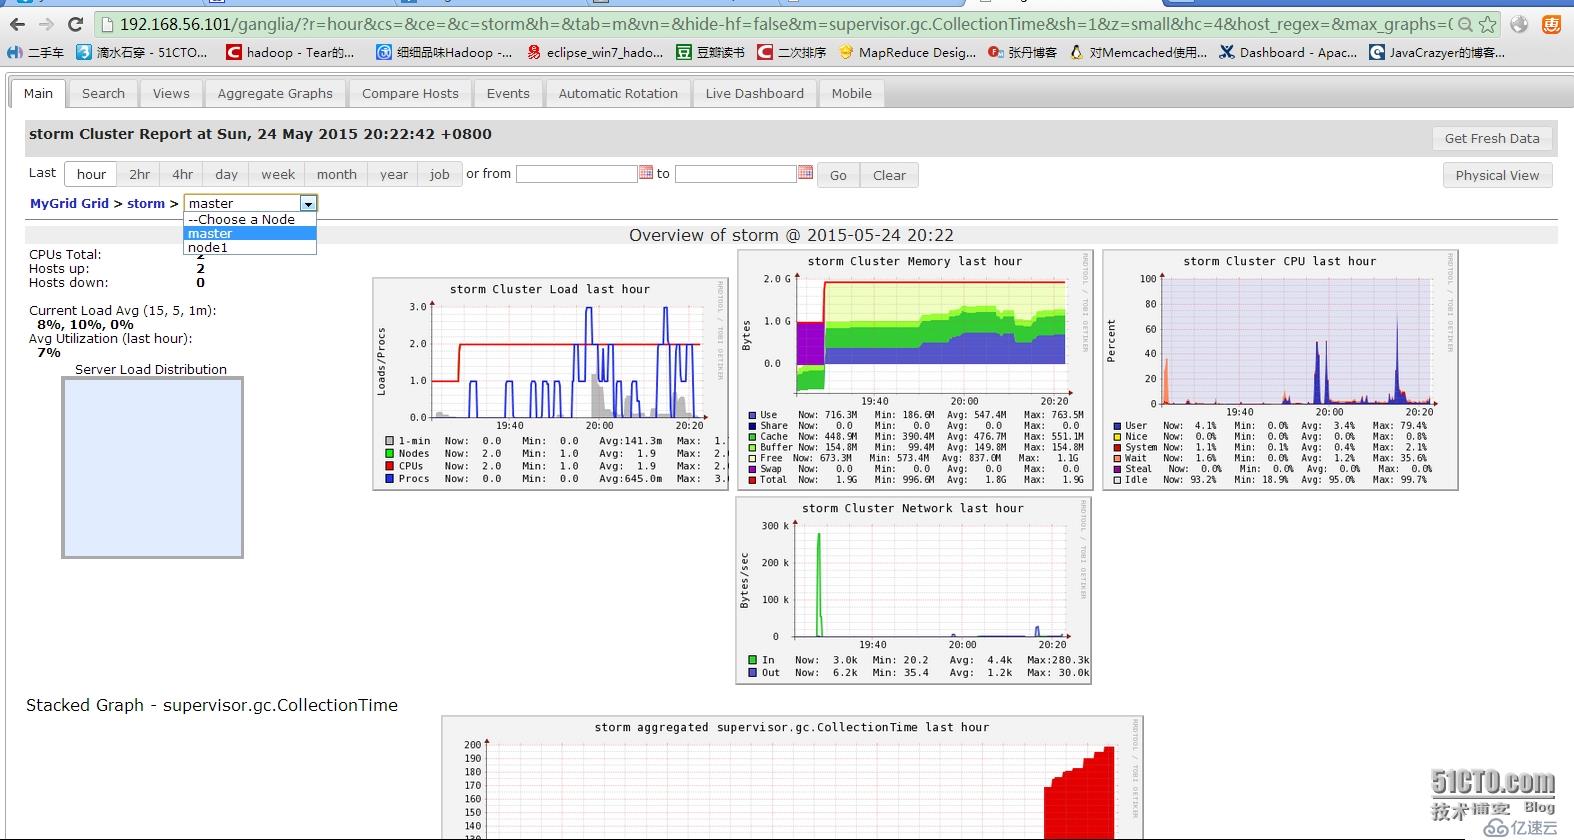Open the storm breadcrumb link
Viewport: 1574px width, 840px height.
pyautogui.click(x=146, y=203)
